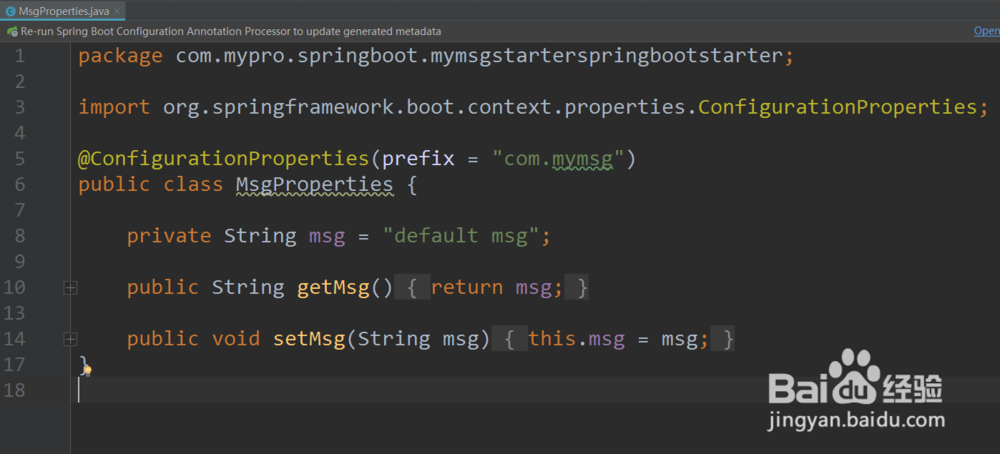The image size is (1000, 454).
Task: Place the cursor on empty line 18
Action: 536,390
